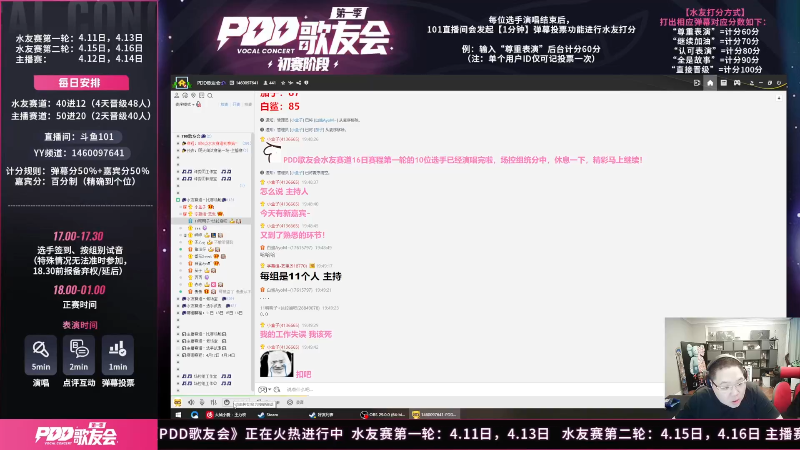The height and width of the screenshot is (450, 800).
Task: Switch to the YY taskbar window item
Action: [435, 415]
